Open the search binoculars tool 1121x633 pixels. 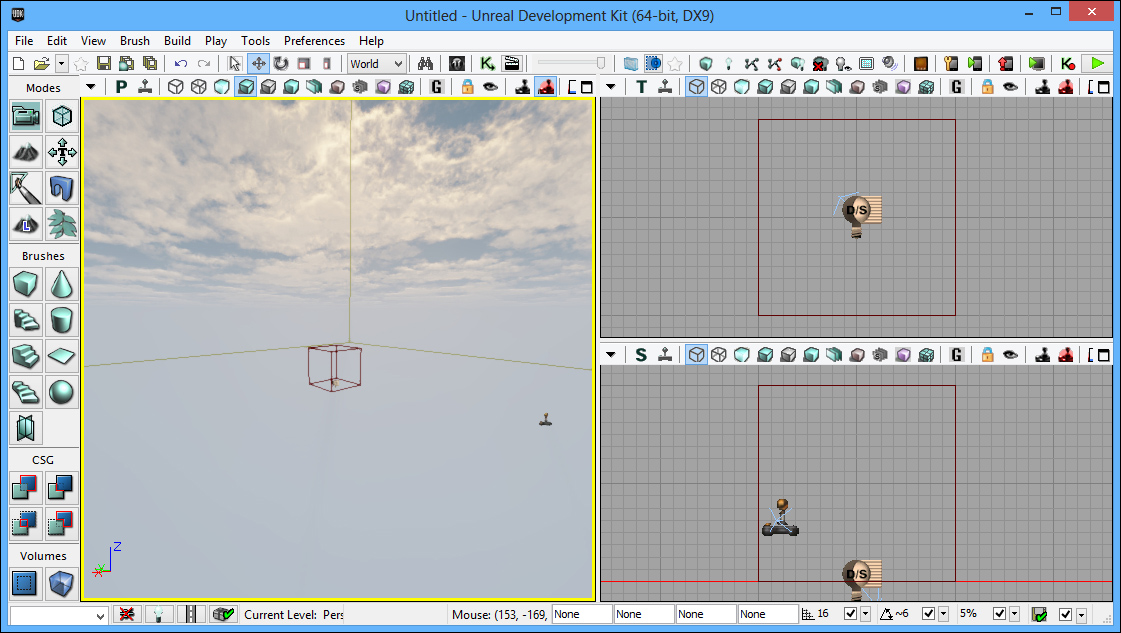click(425, 64)
